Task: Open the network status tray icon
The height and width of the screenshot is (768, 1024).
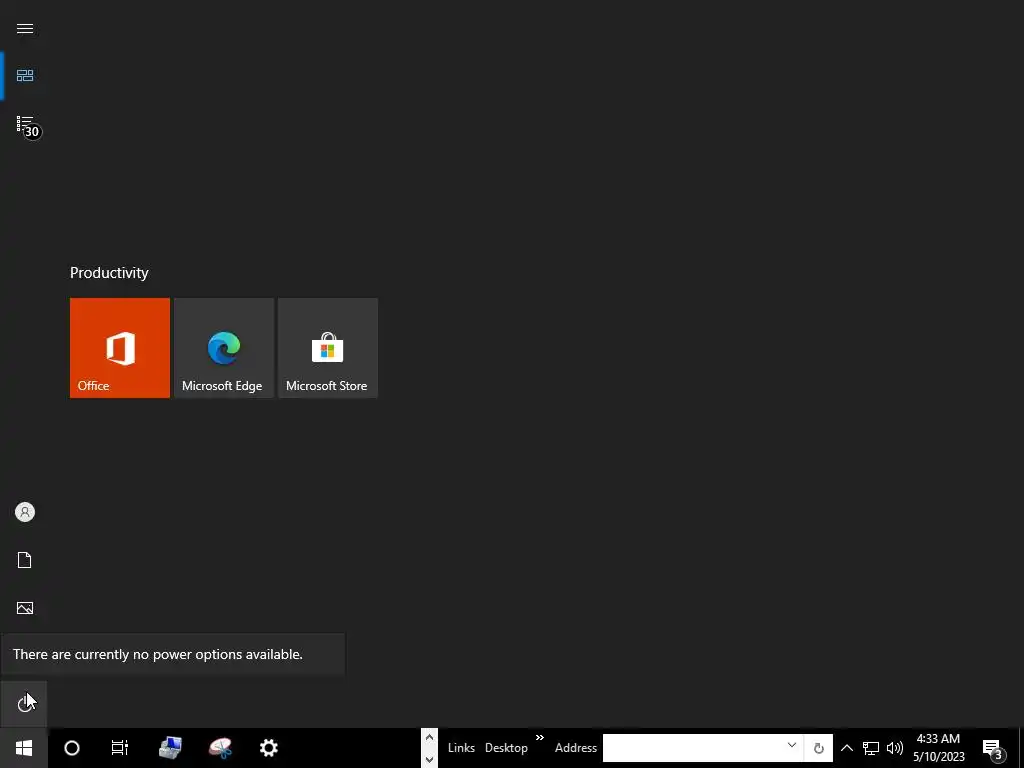Action: click(870, 748)
